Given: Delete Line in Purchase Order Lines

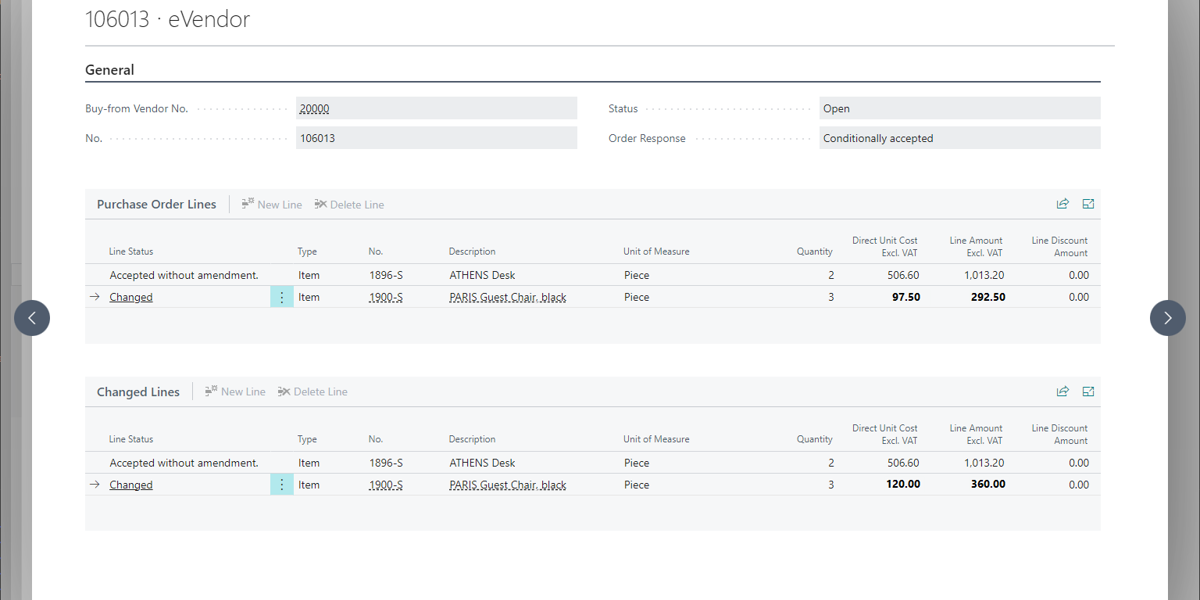Looking at the screenshot, I should tap(349, 204).
